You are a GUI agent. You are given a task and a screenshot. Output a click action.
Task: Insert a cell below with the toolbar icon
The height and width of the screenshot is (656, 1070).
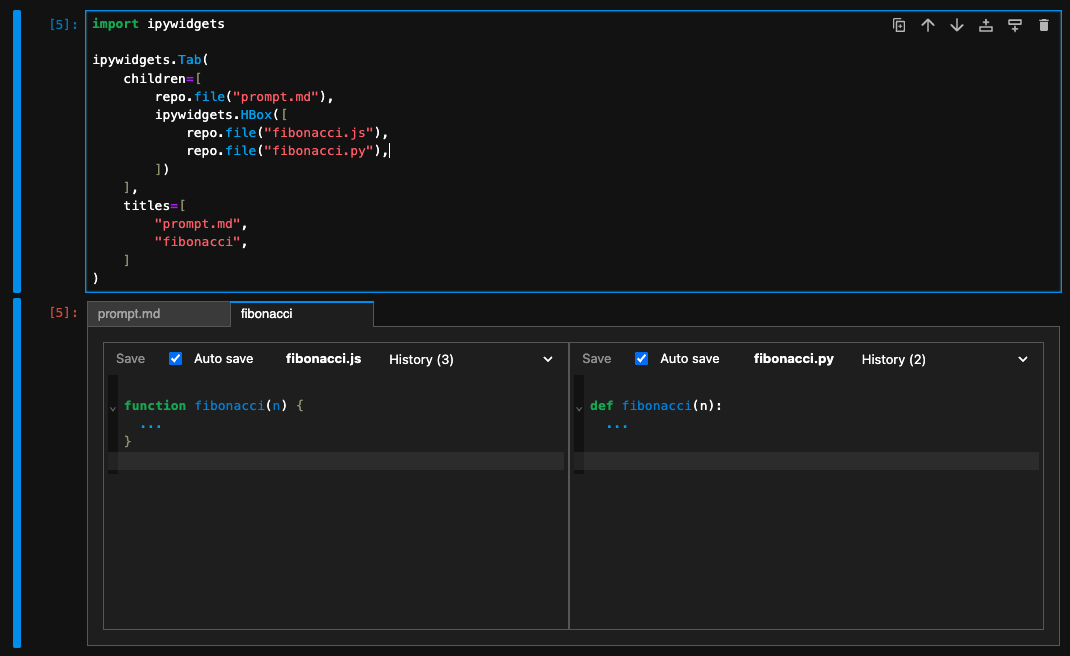(1015, 25)
